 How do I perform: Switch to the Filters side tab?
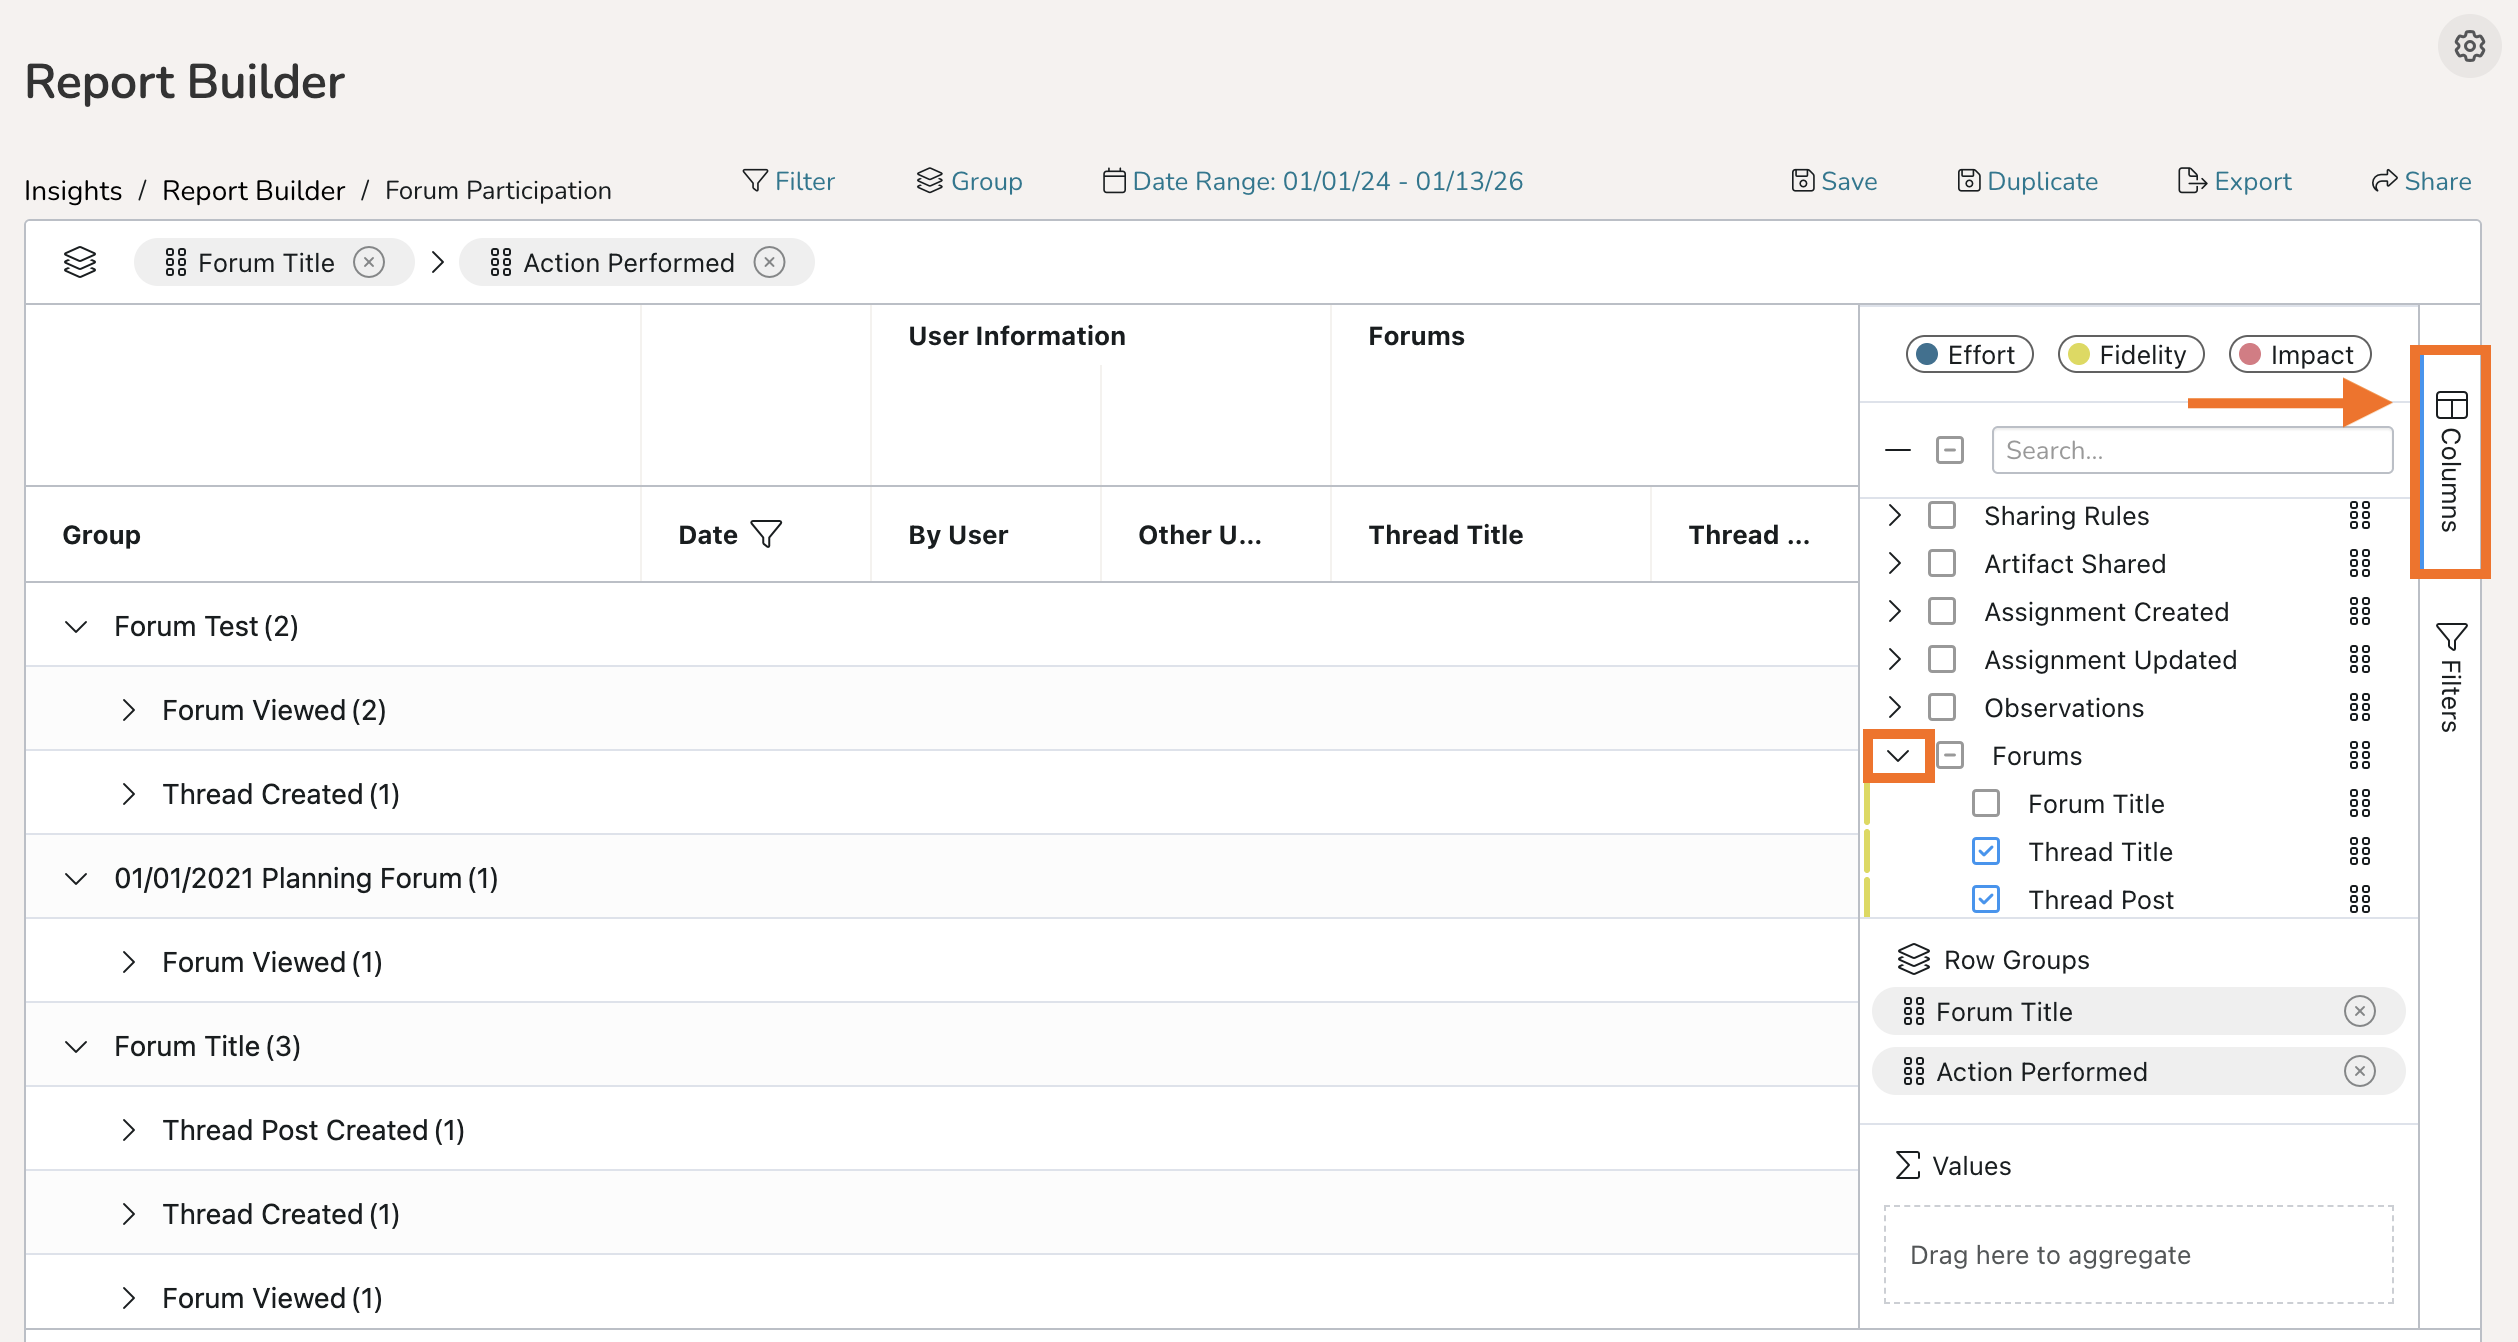(x=2450, y=676)
